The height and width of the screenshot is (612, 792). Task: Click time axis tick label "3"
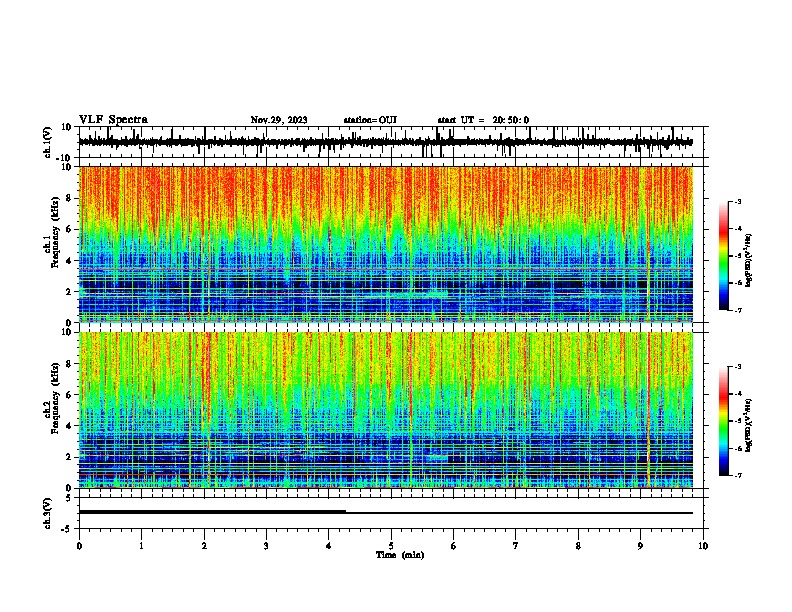[x=266, y=546]
